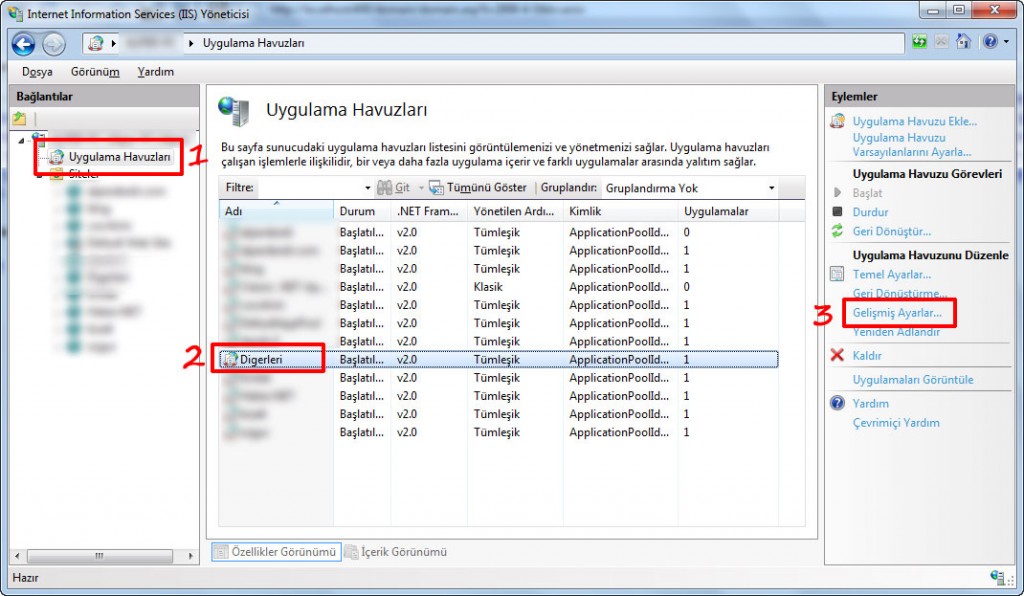Switch to the İçerik Görünümü tab
The height and width of the screenshot is (596, 1024).
click(396, 552)
